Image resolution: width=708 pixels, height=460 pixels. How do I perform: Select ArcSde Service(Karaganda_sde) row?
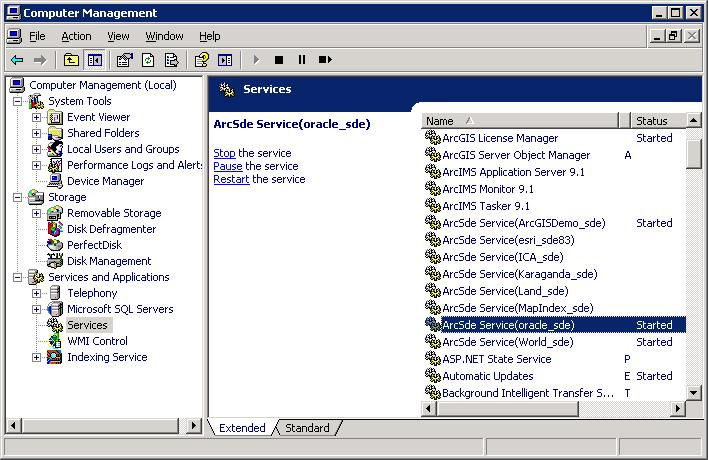554,274
